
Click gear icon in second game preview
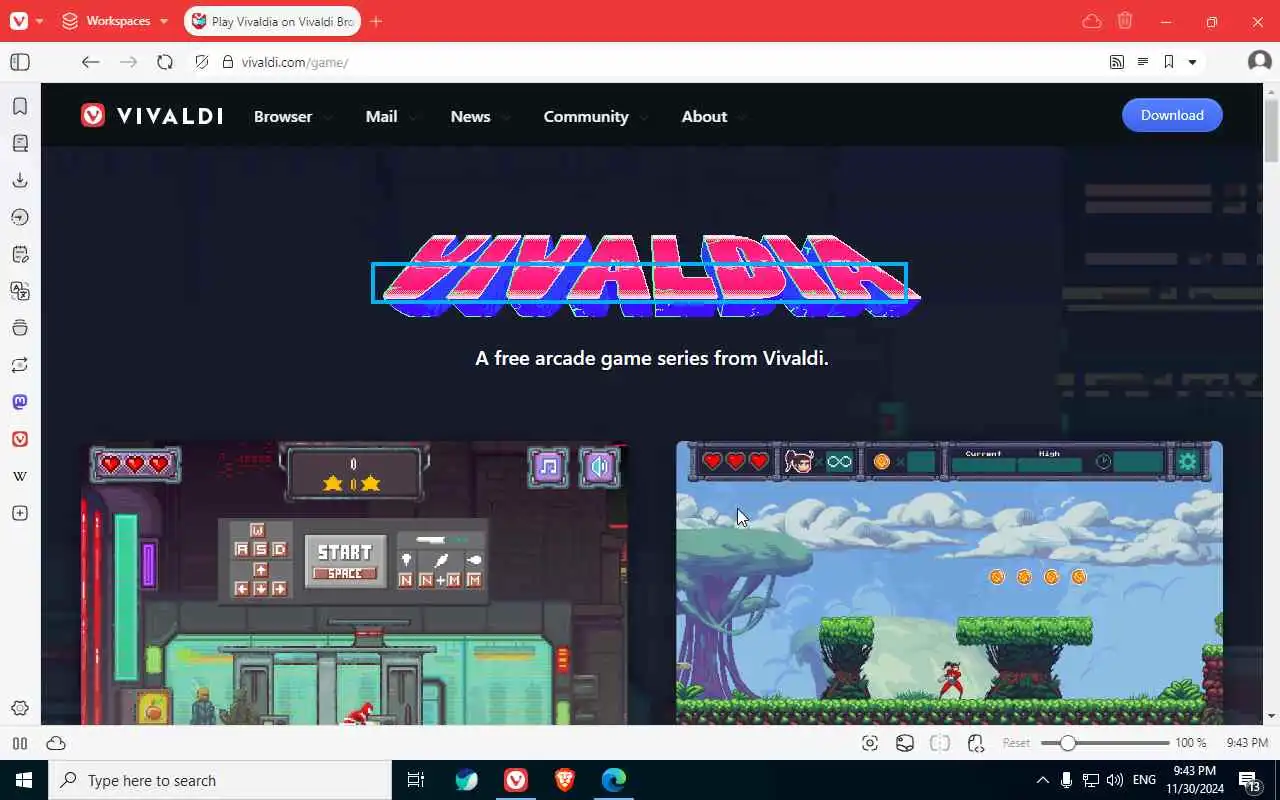pyautogui.click(x=1188, y=462)
